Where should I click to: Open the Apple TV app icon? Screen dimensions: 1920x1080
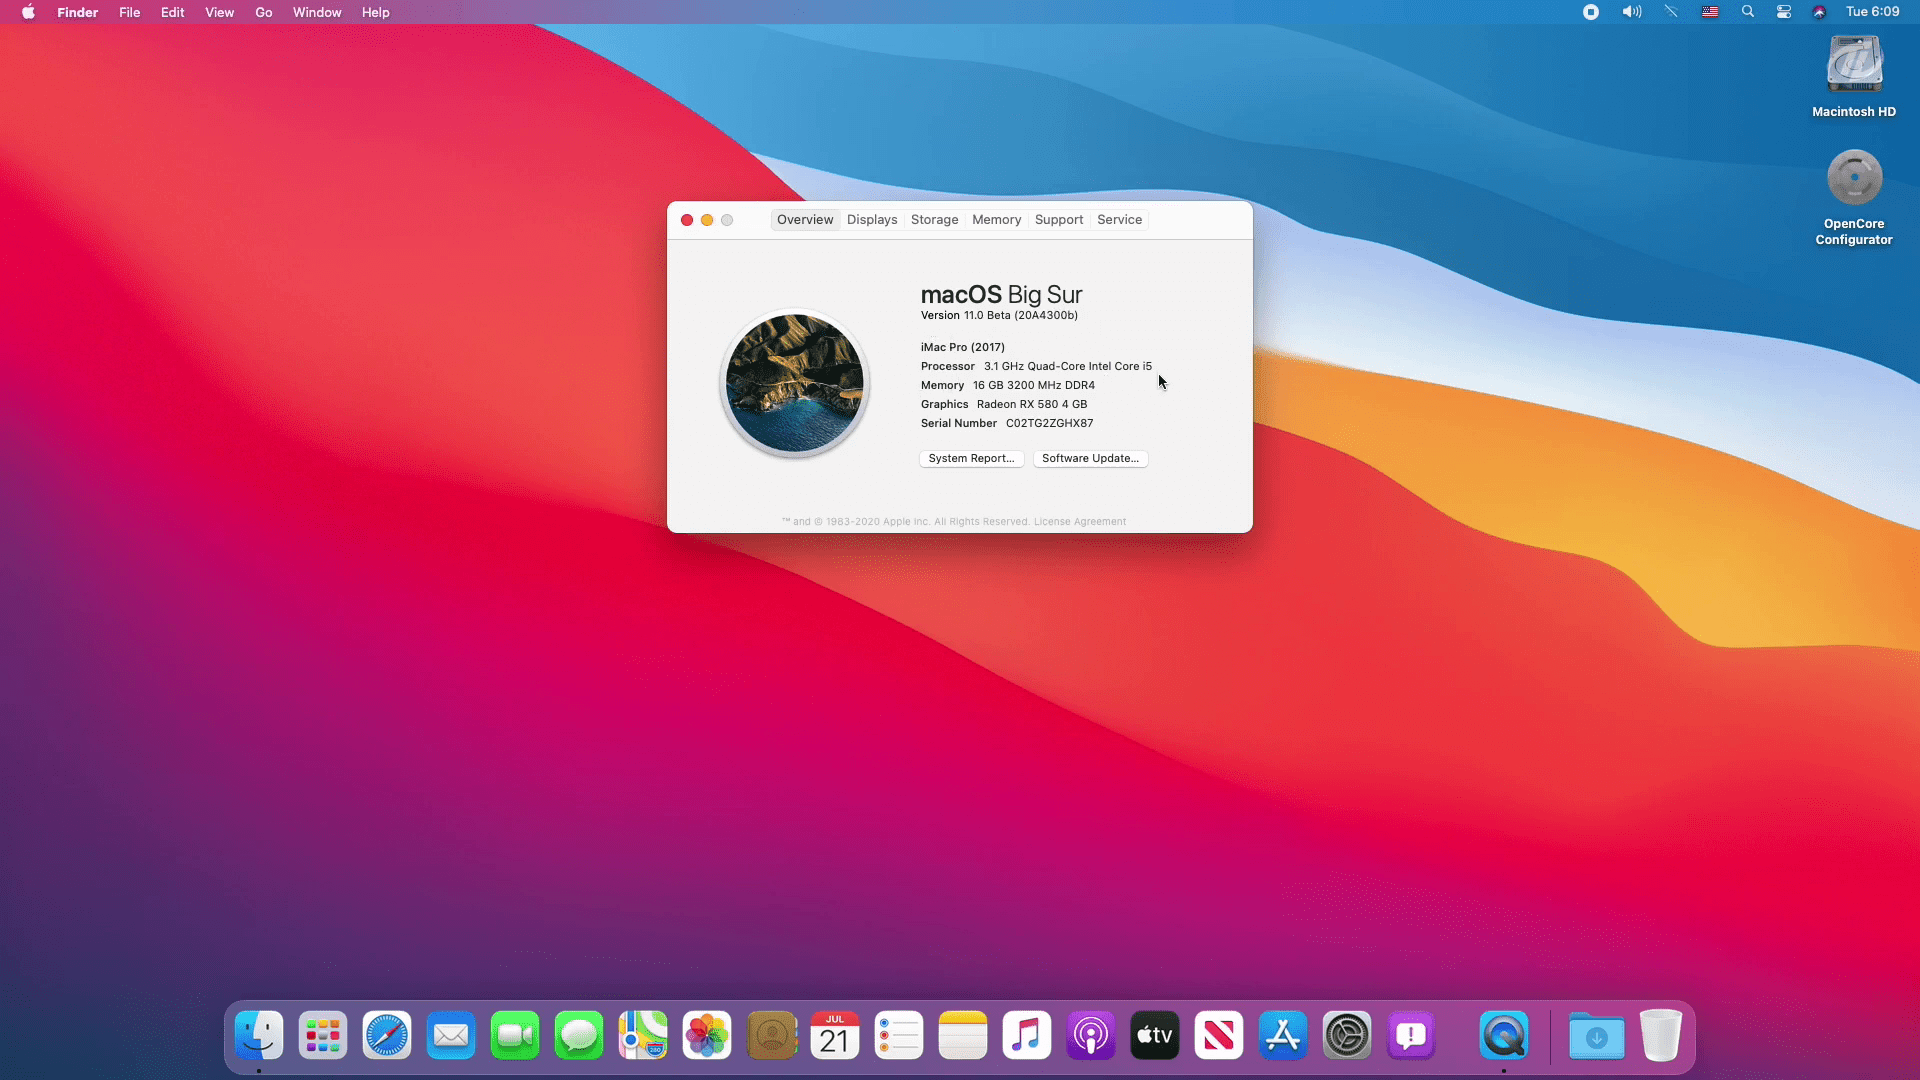click(1154, 1036)
